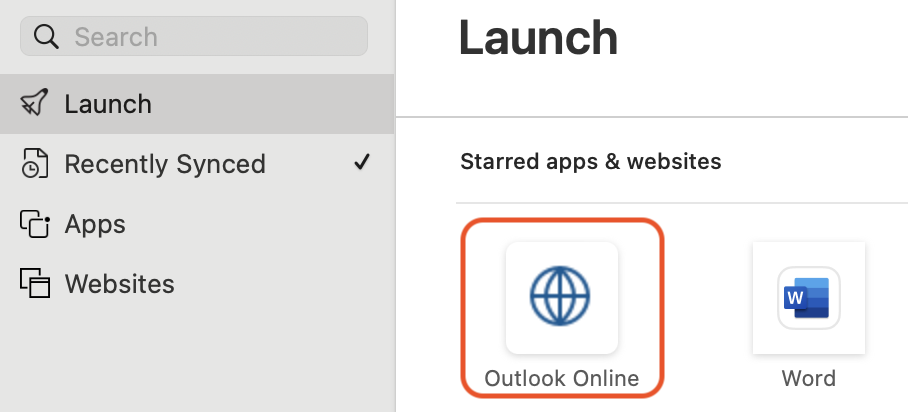Select the Launch rocket icon
This screenshot has width=908, height=412.
34,103
